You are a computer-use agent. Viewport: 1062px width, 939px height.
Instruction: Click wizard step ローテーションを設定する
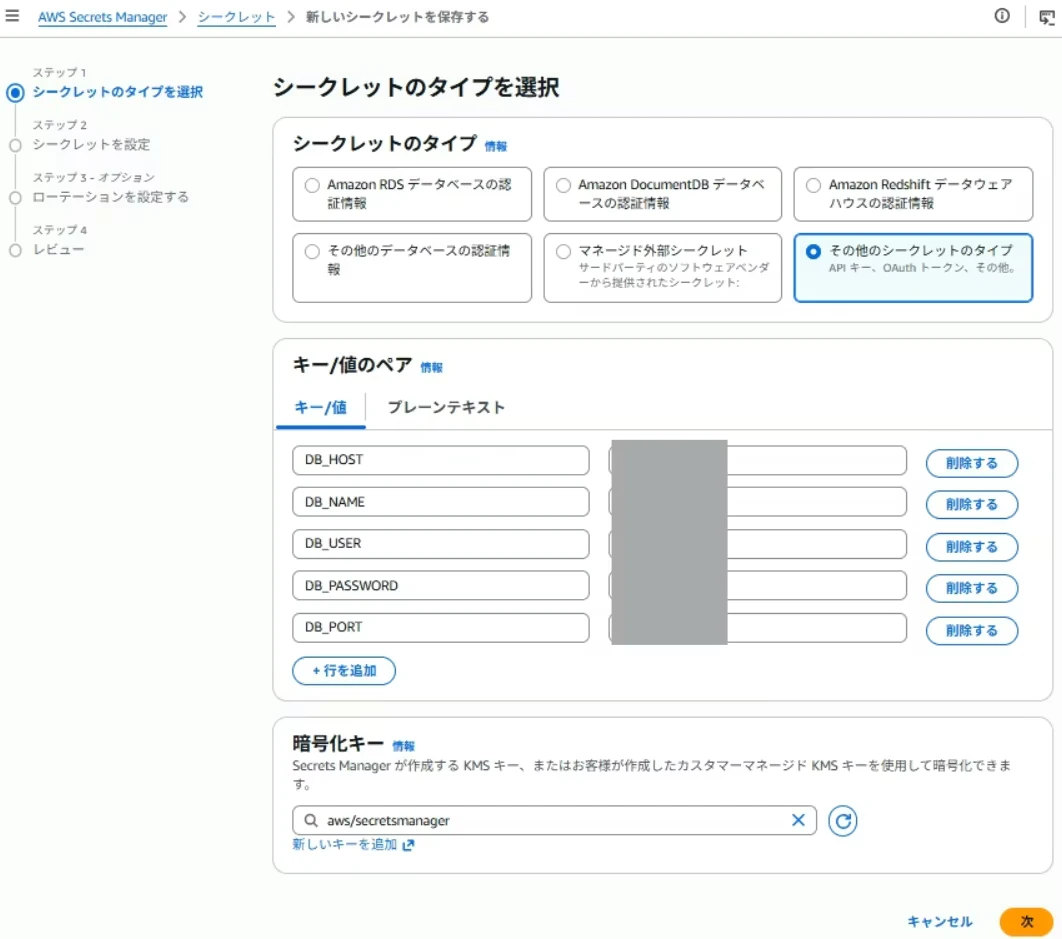click(111, 197)
